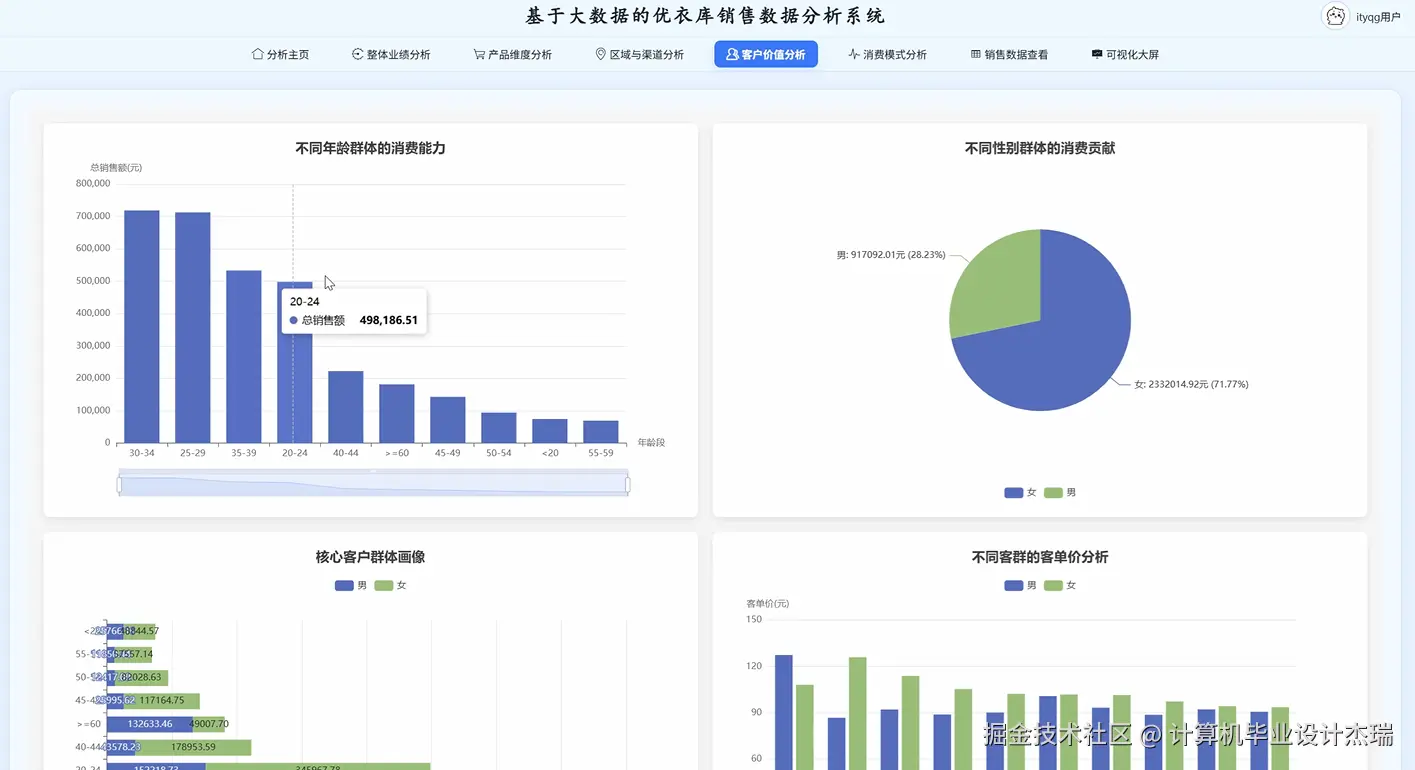Click the shopping cart icon beside 产品维度分析
Image resolution: width=1415 pixels, height=770 pixels.
[x=479, y=54]
